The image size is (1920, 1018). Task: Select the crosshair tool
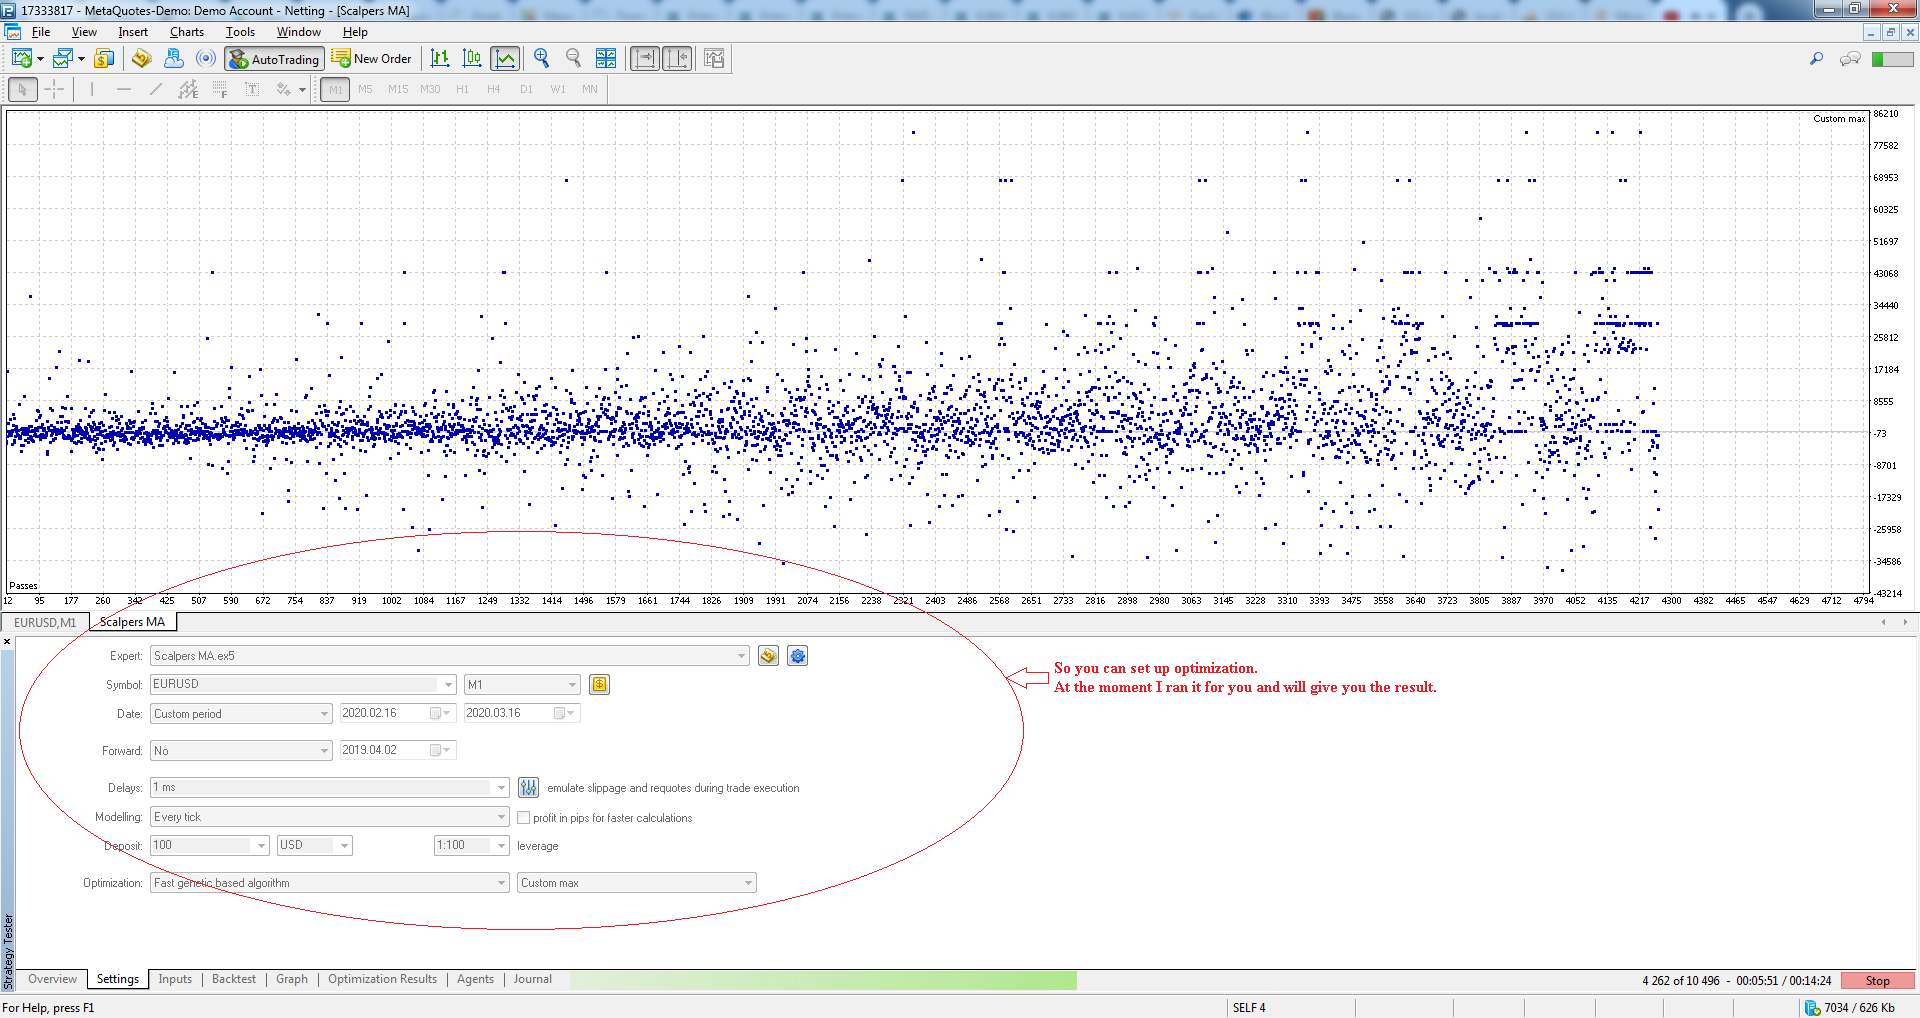[x=54, y=90]
